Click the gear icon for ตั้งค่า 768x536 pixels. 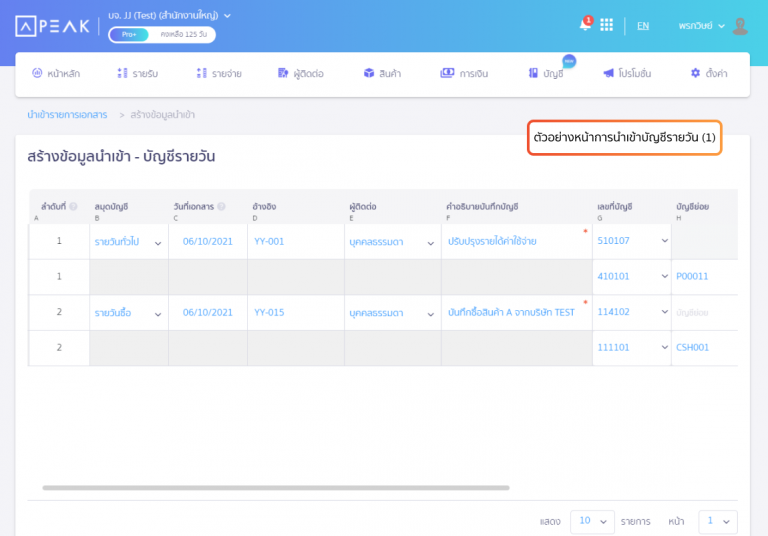[695, 73]
